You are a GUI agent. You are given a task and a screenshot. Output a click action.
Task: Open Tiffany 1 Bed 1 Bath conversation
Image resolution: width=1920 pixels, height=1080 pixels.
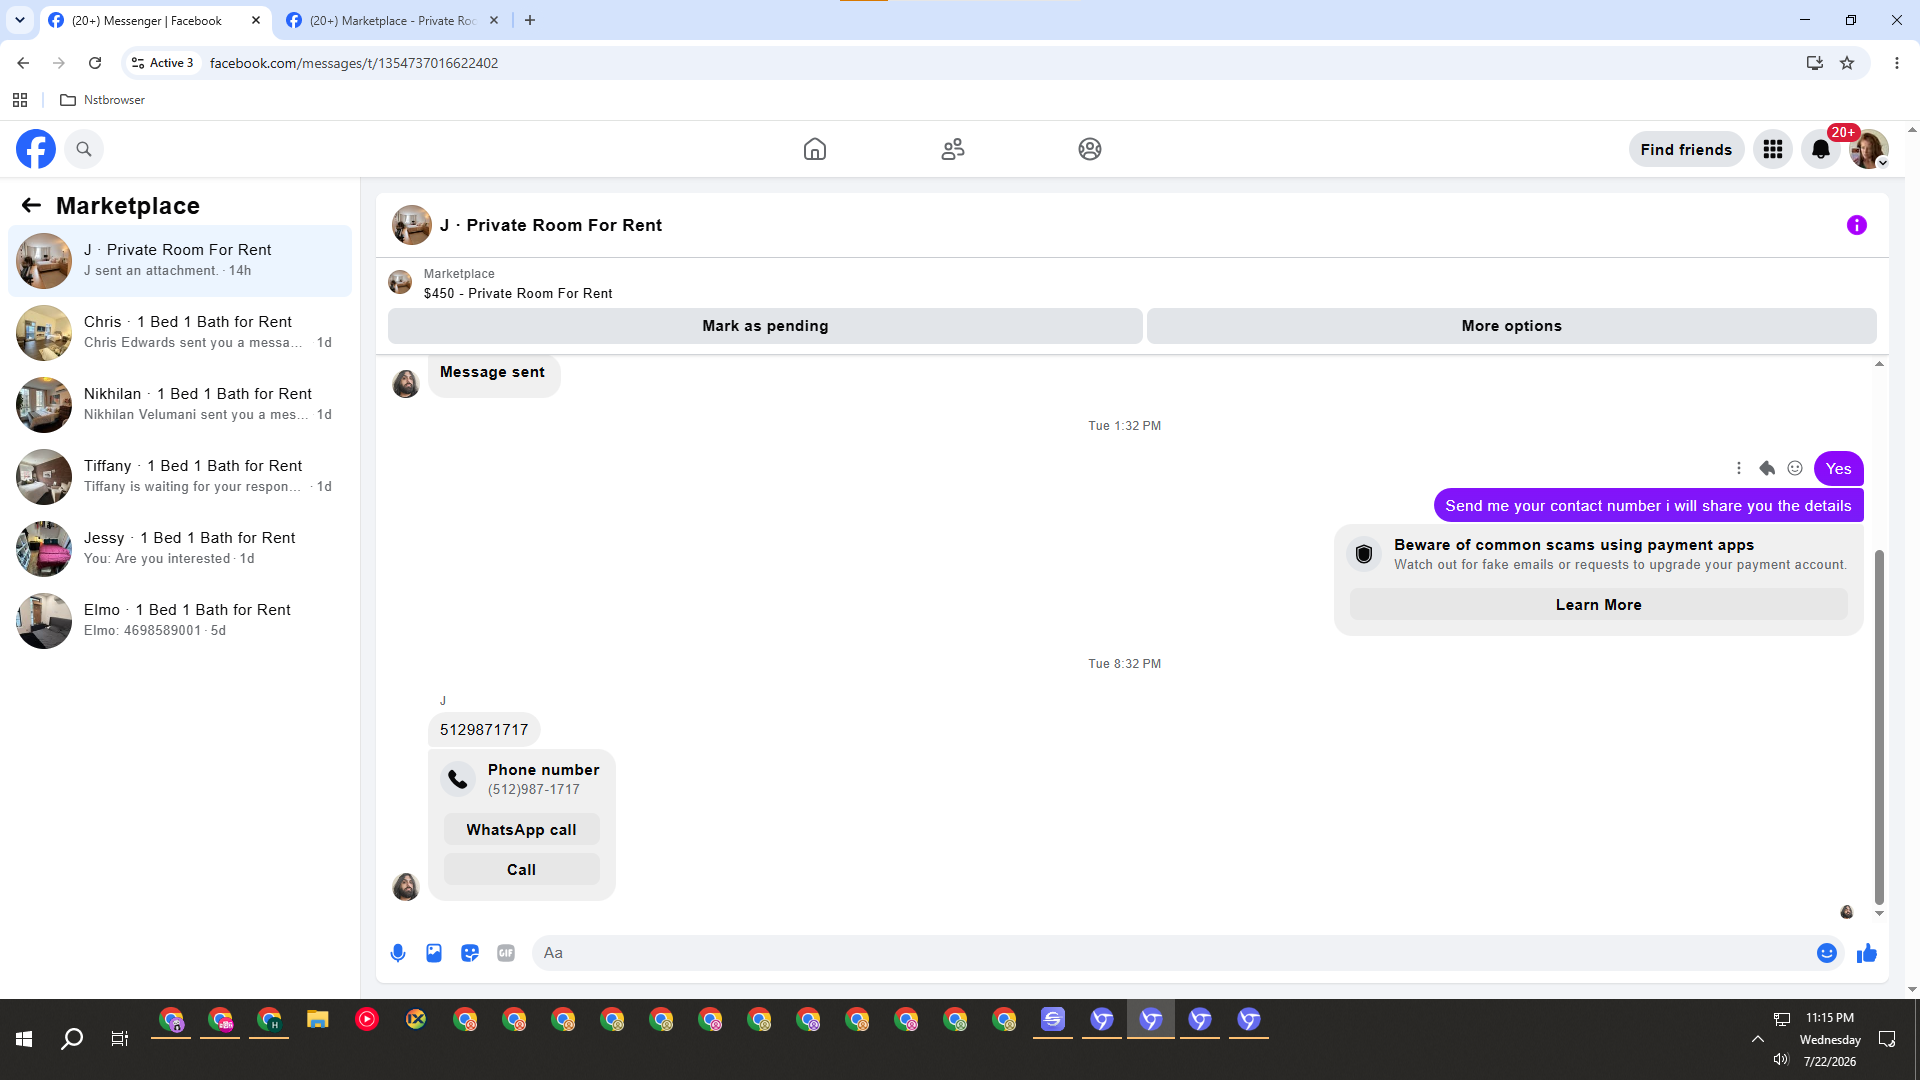[x=180, y=476]
